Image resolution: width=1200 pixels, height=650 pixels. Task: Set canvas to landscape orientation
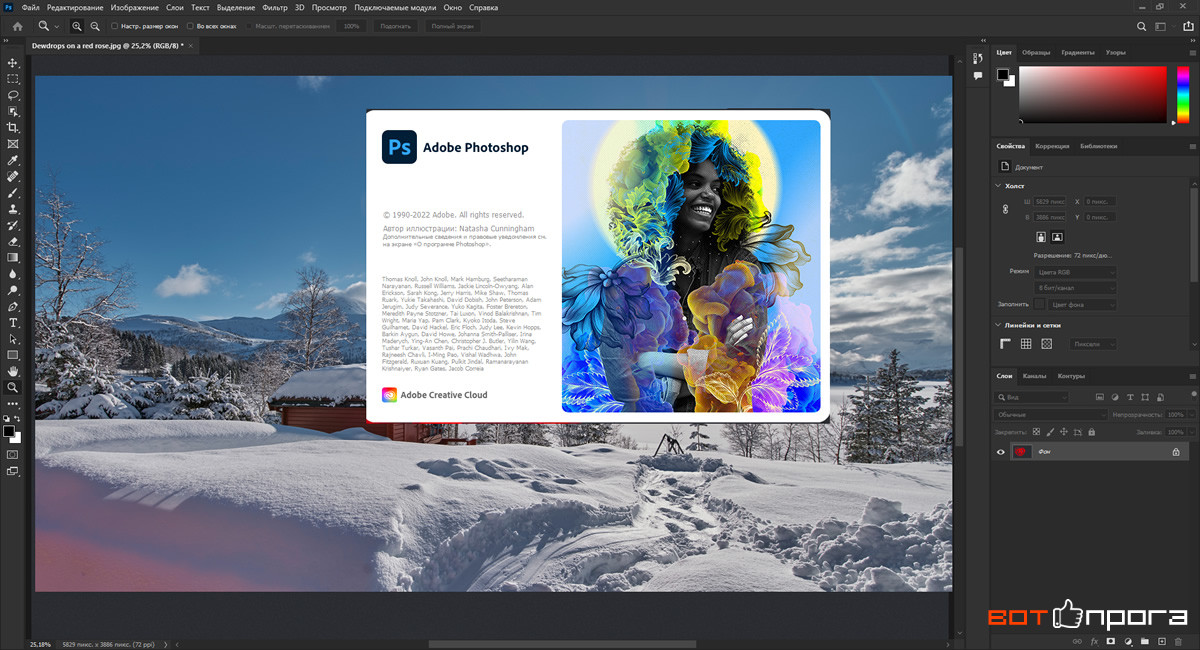point(1057,237)
